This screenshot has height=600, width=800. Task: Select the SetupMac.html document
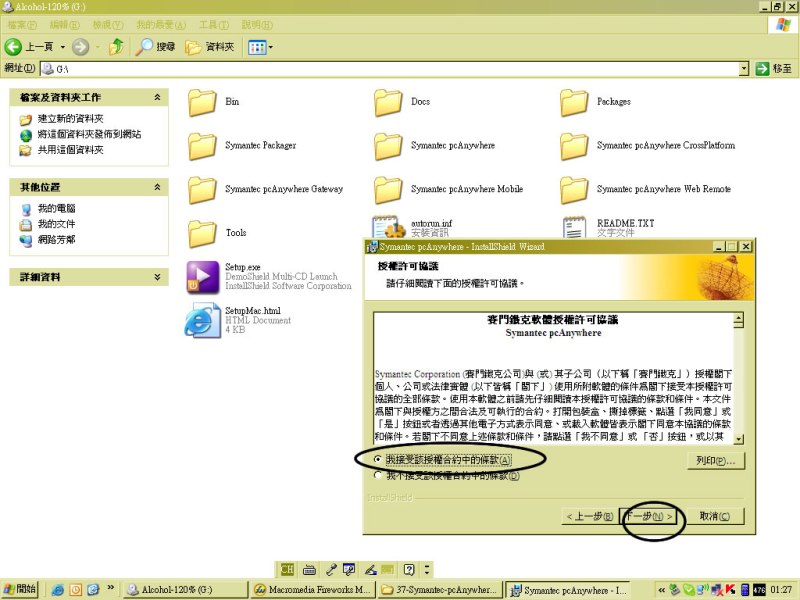tap(238, 320)
